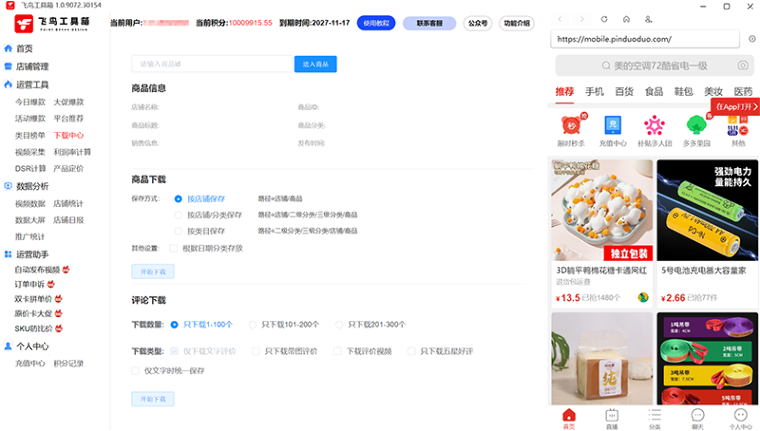
Task: Select 按类目保存 save mode
Action: coord(178,231)
